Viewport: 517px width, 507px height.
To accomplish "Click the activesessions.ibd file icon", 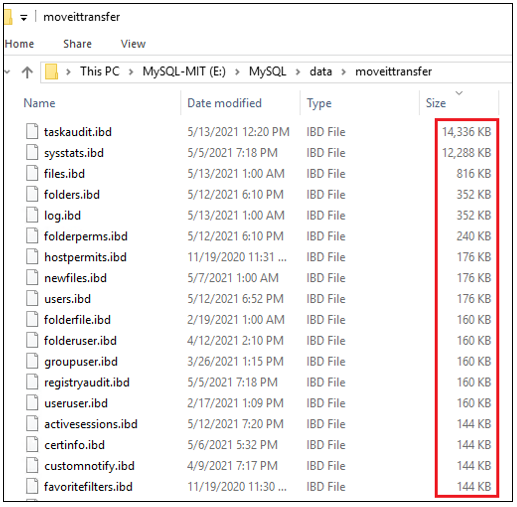I will (32, 424).
